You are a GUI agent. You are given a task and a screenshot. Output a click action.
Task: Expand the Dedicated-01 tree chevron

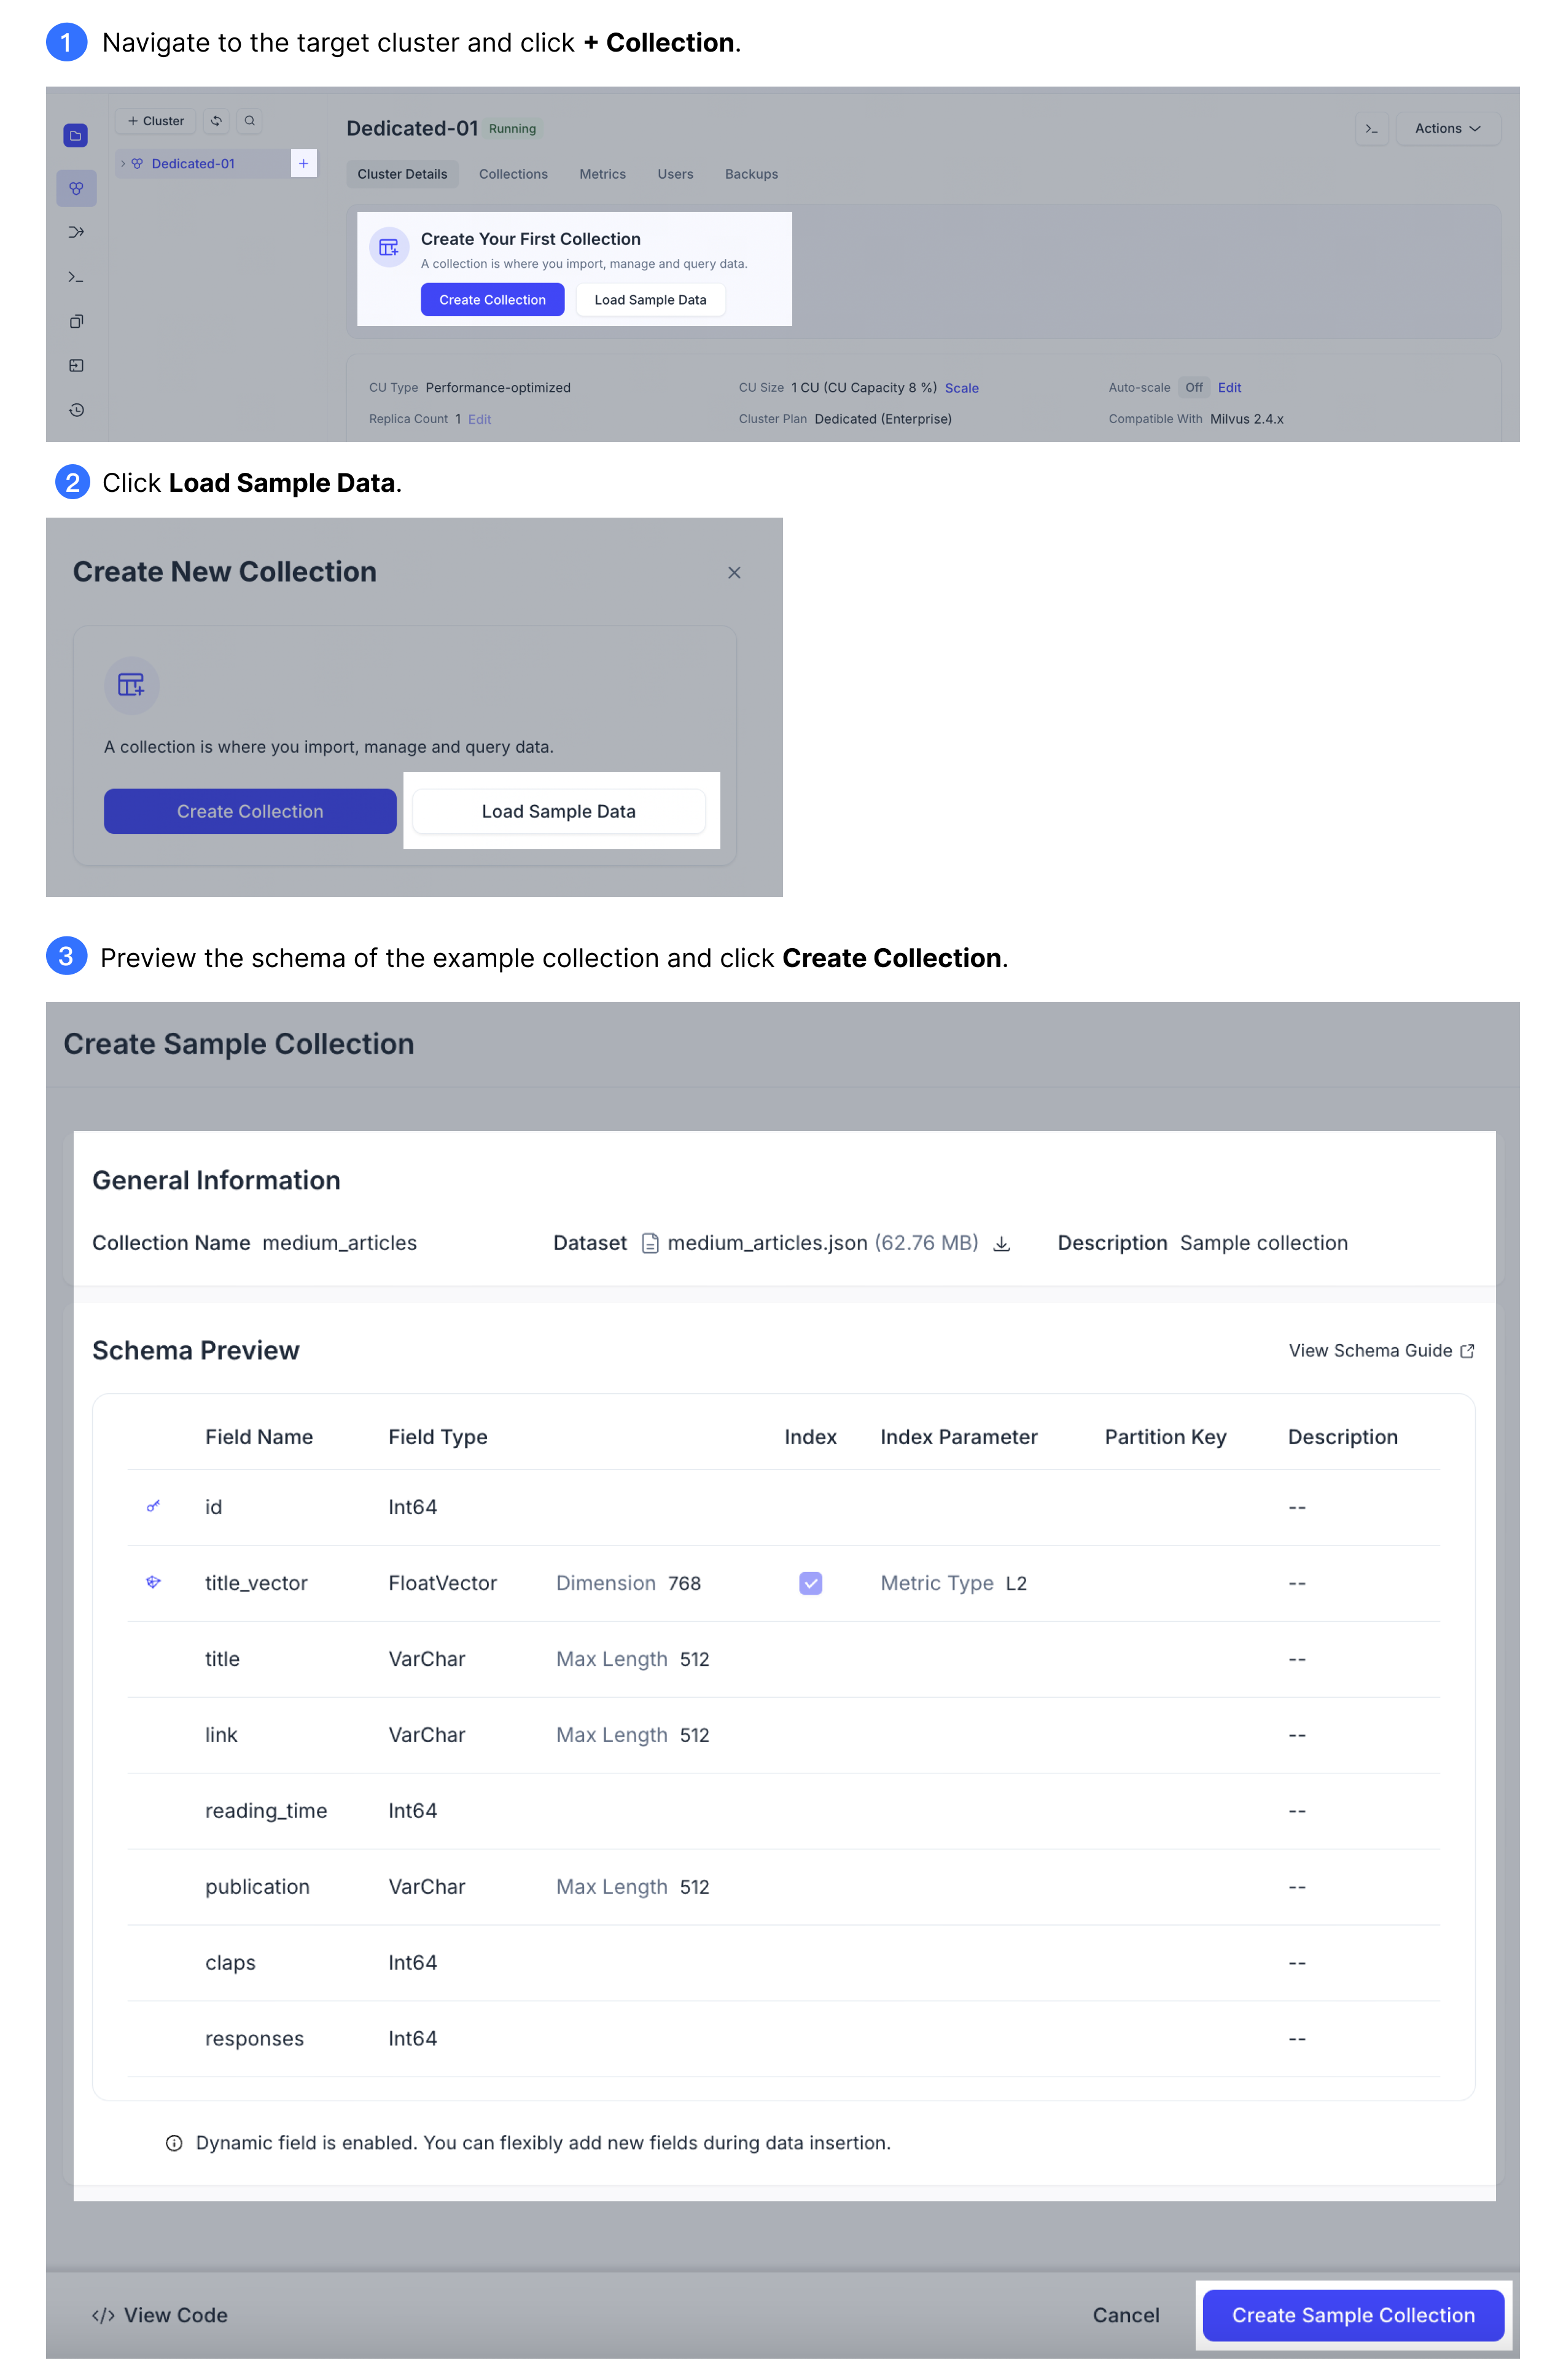point(123,164)
